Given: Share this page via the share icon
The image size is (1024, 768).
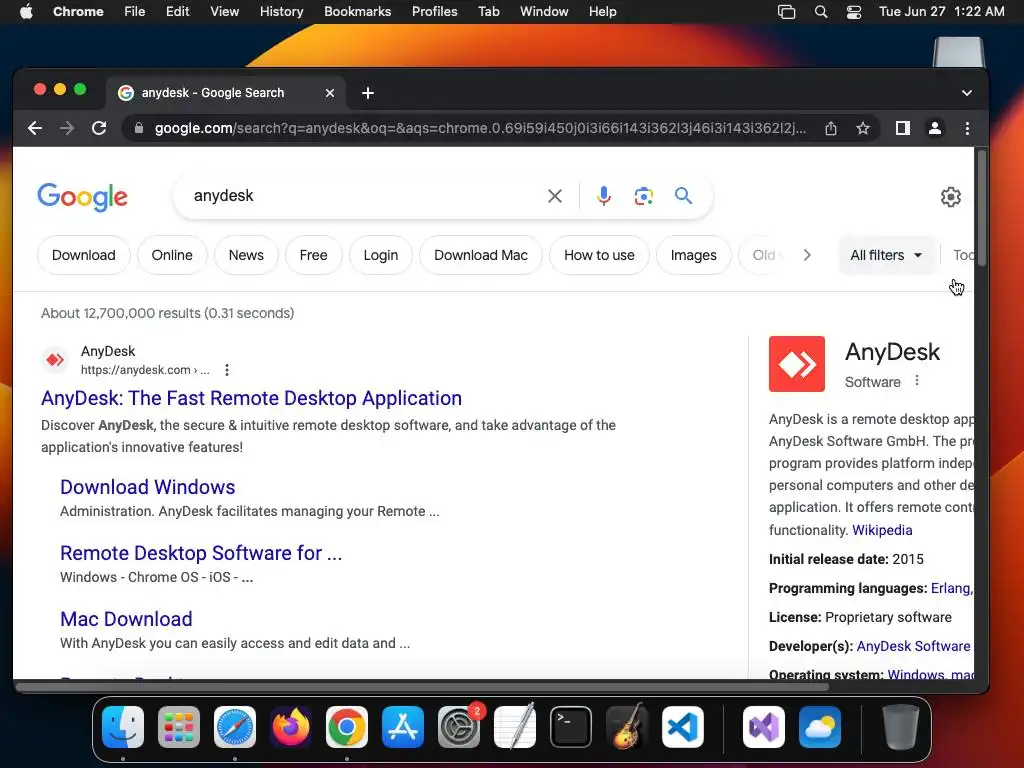Looking at the screenshot, I should (831, 128).
